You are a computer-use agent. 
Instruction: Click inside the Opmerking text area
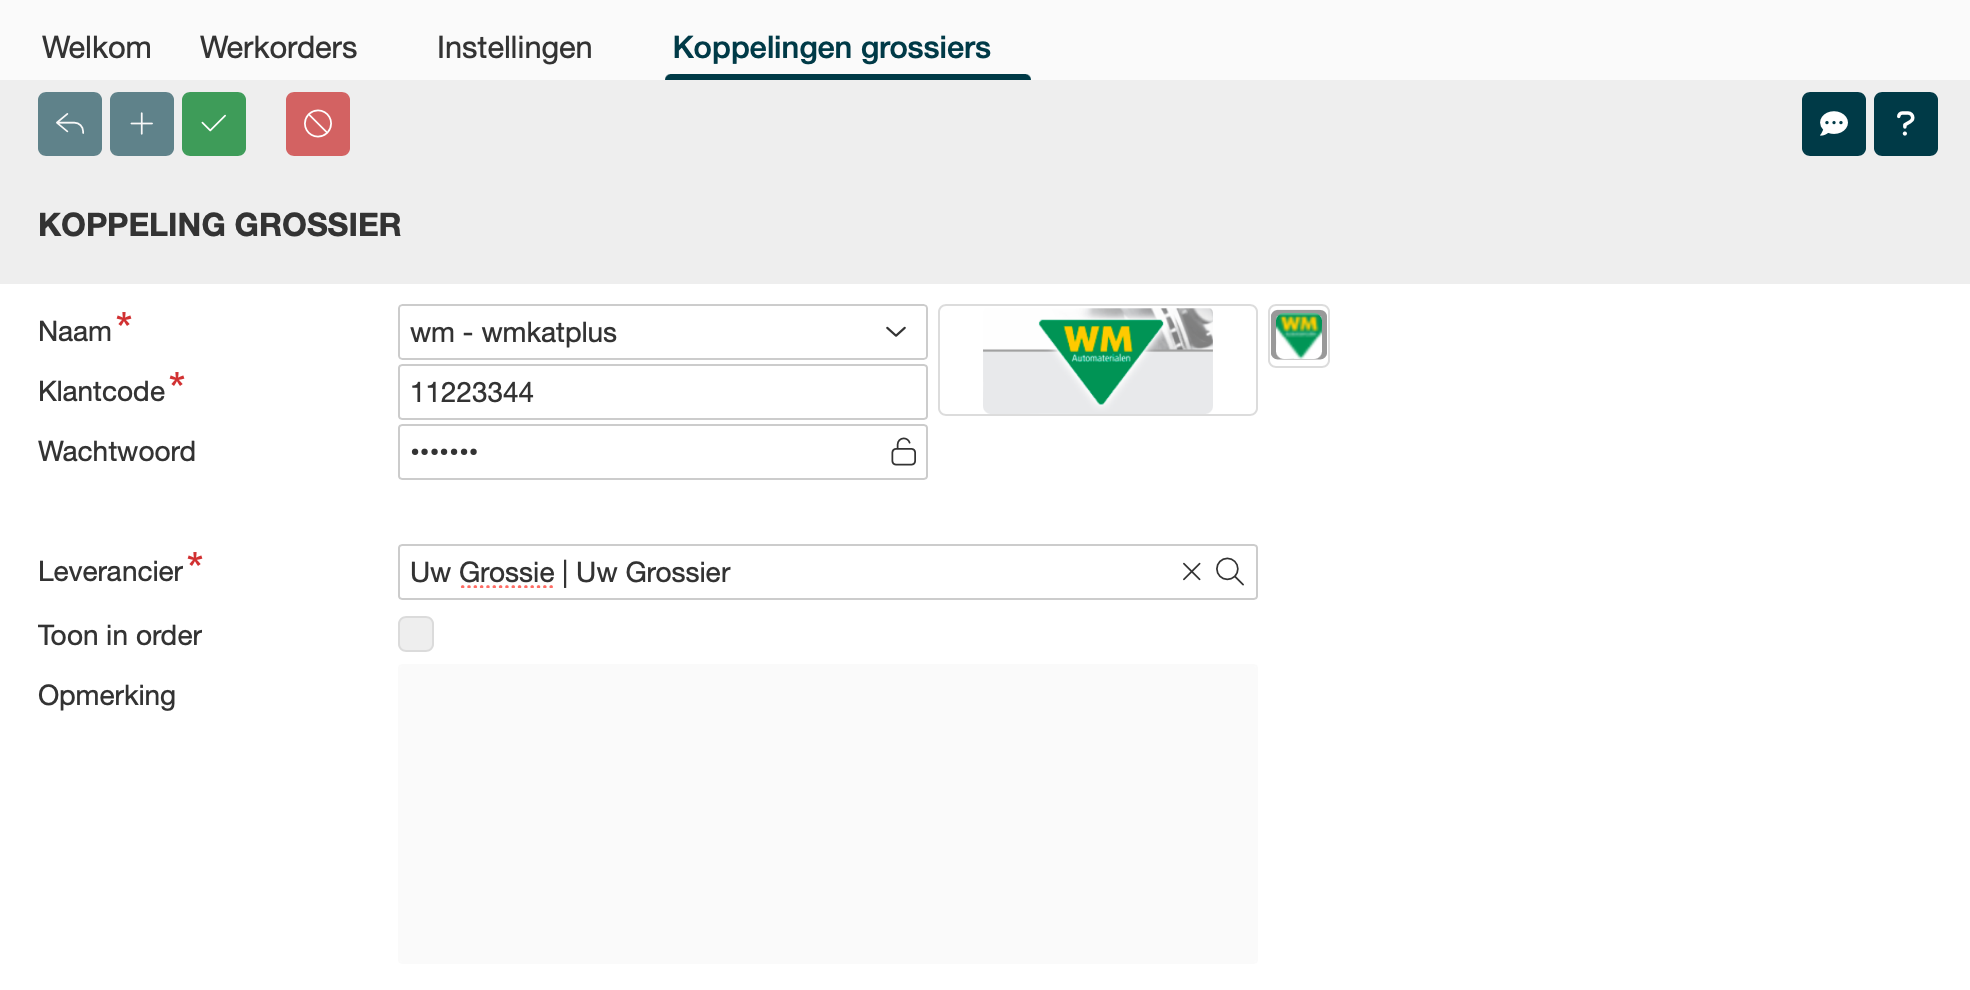827,813
